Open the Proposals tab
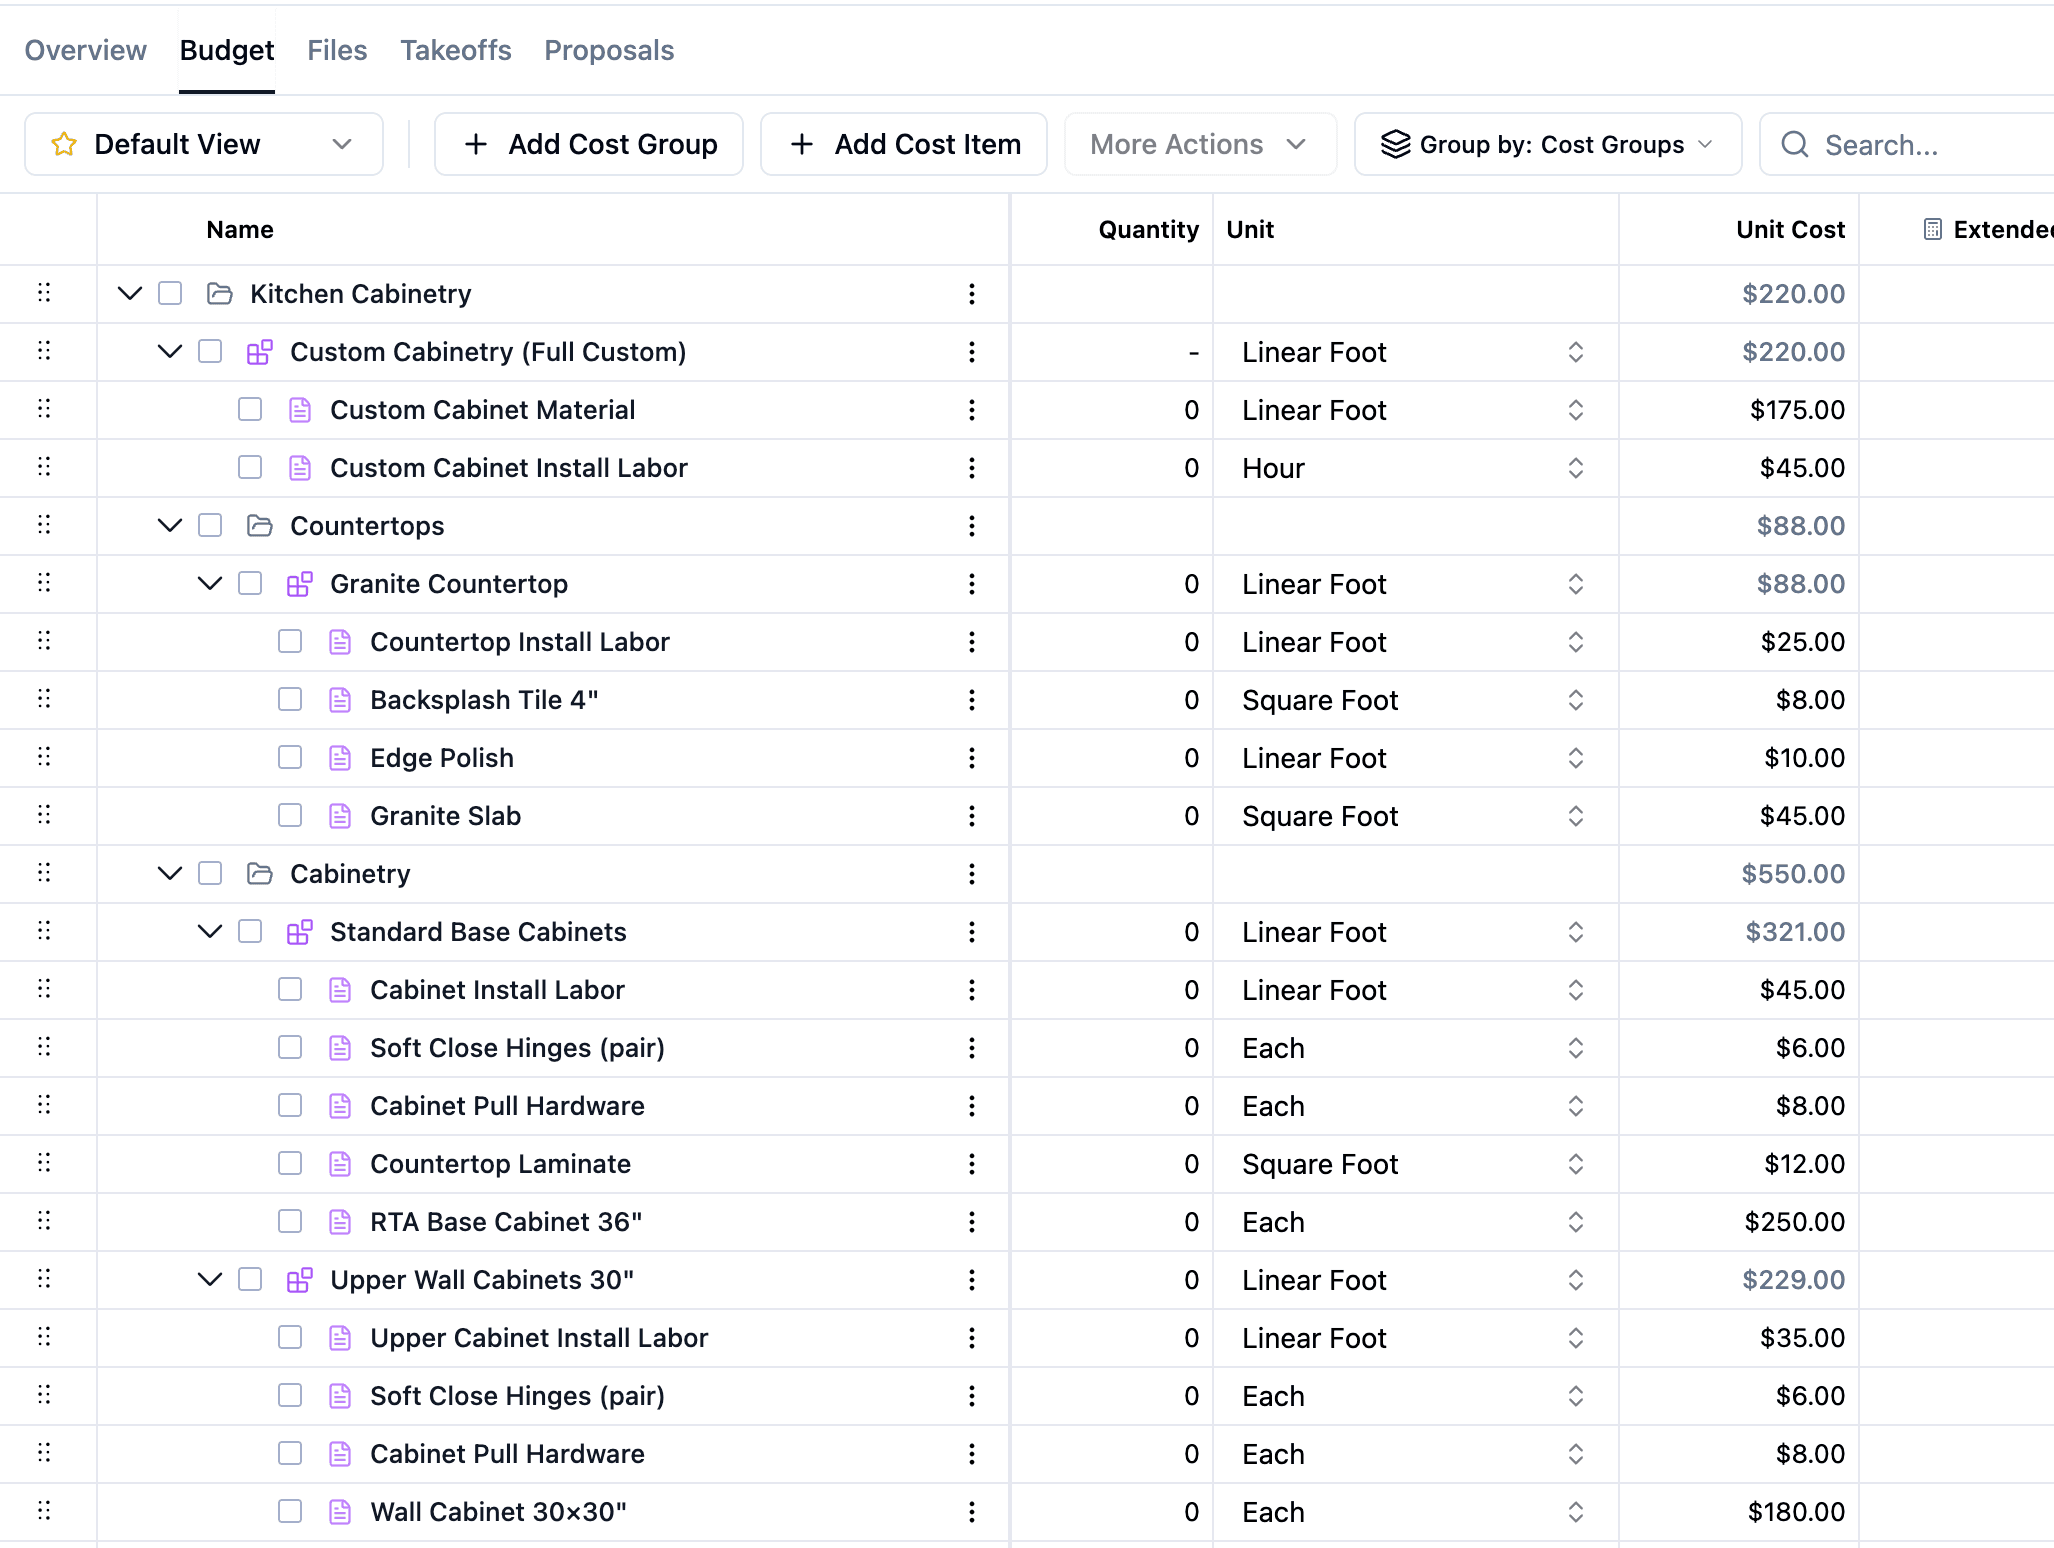 609,50
